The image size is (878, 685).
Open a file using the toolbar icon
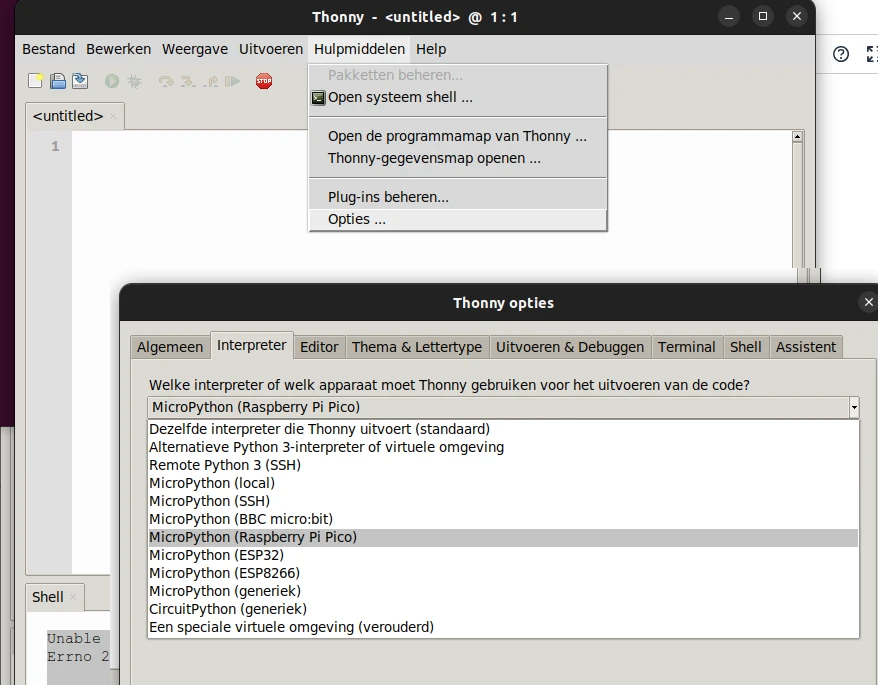pyautogui.click(x=58, y=81)
